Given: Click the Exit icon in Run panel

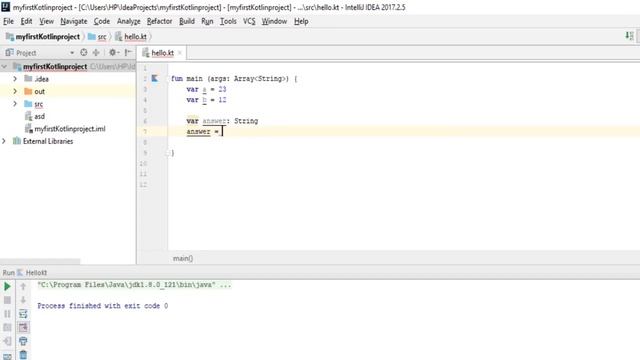Looking at the screenshot, I should [x=7, y=341].
